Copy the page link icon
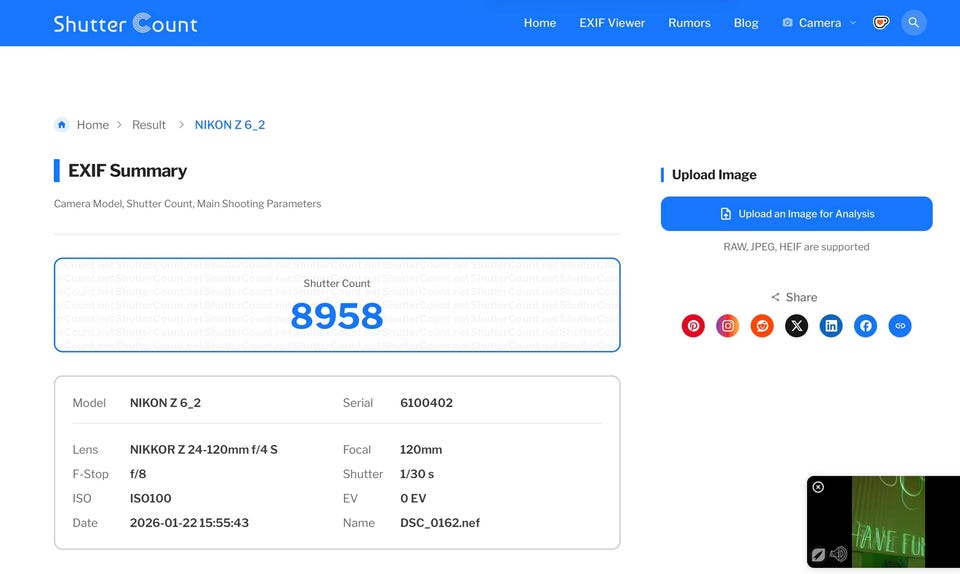Screen dimensions: 960x574 tap(900, 325)
